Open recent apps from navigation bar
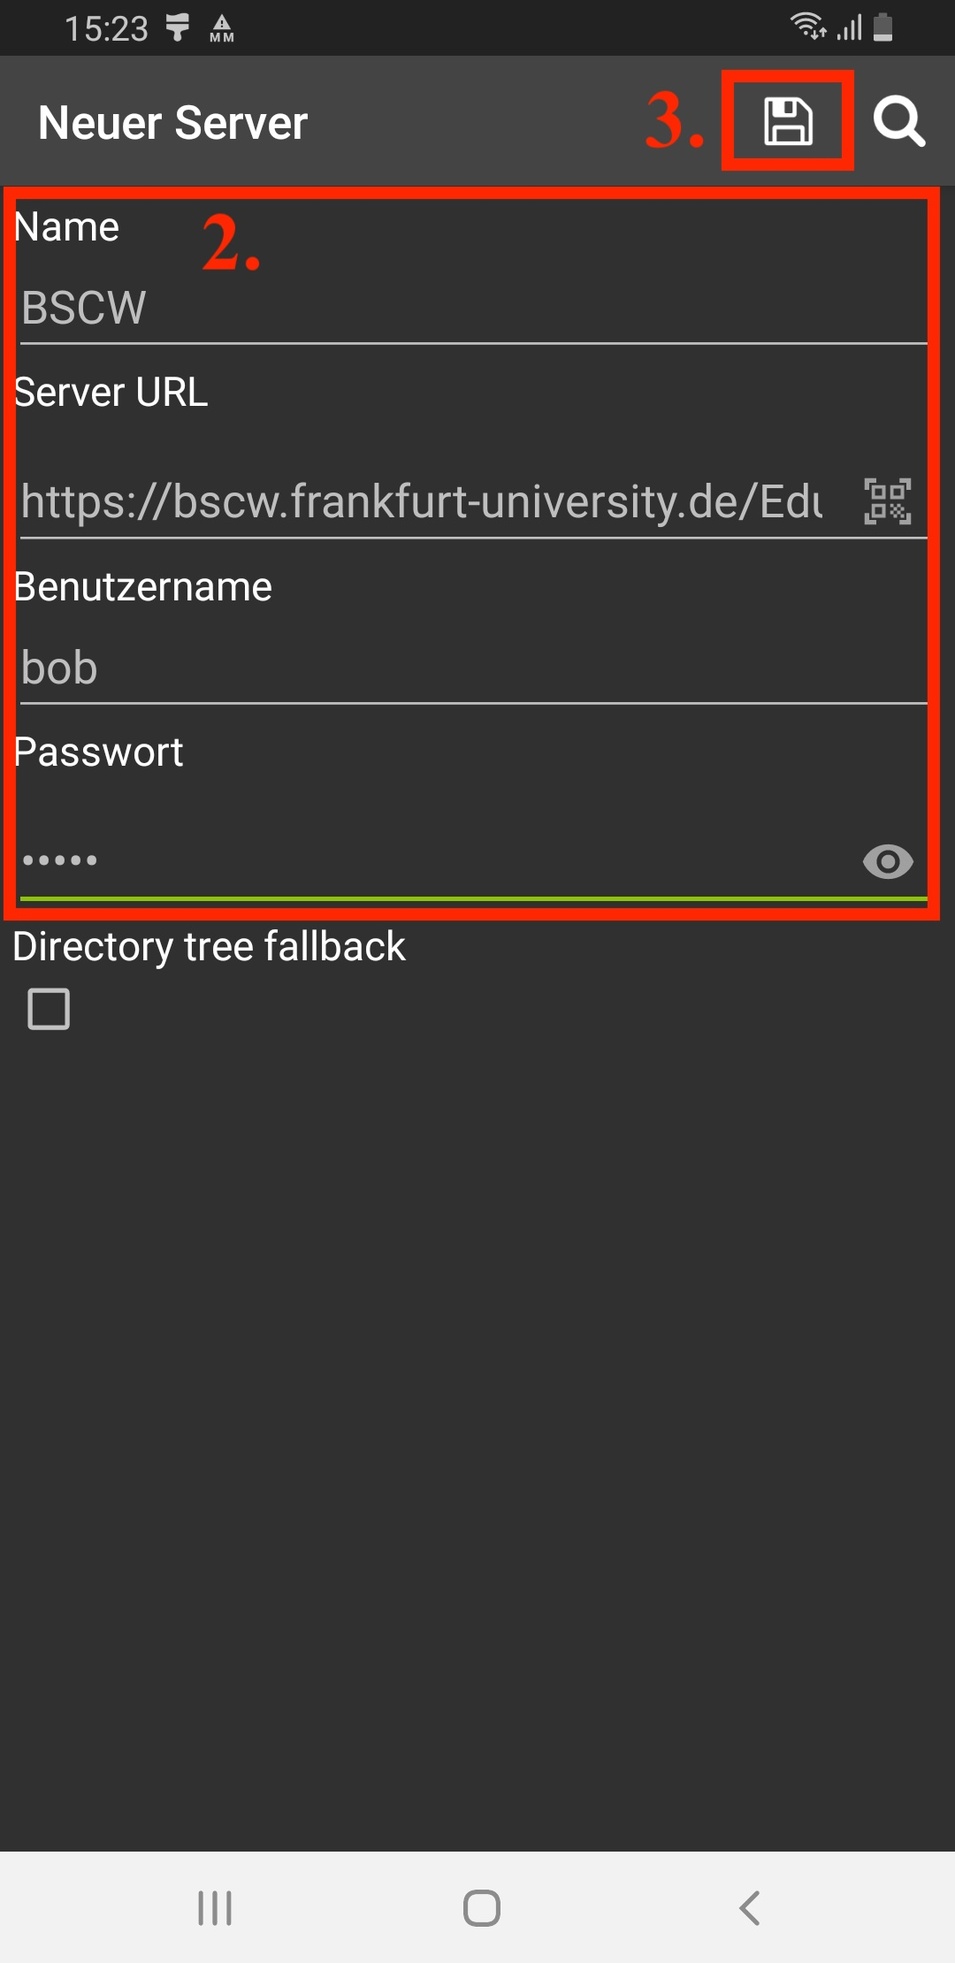955x1963 pixels. point(215,1908)
